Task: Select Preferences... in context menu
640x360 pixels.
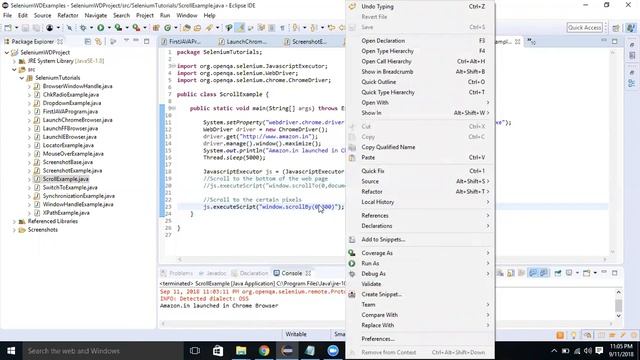Action: (420, 339)
